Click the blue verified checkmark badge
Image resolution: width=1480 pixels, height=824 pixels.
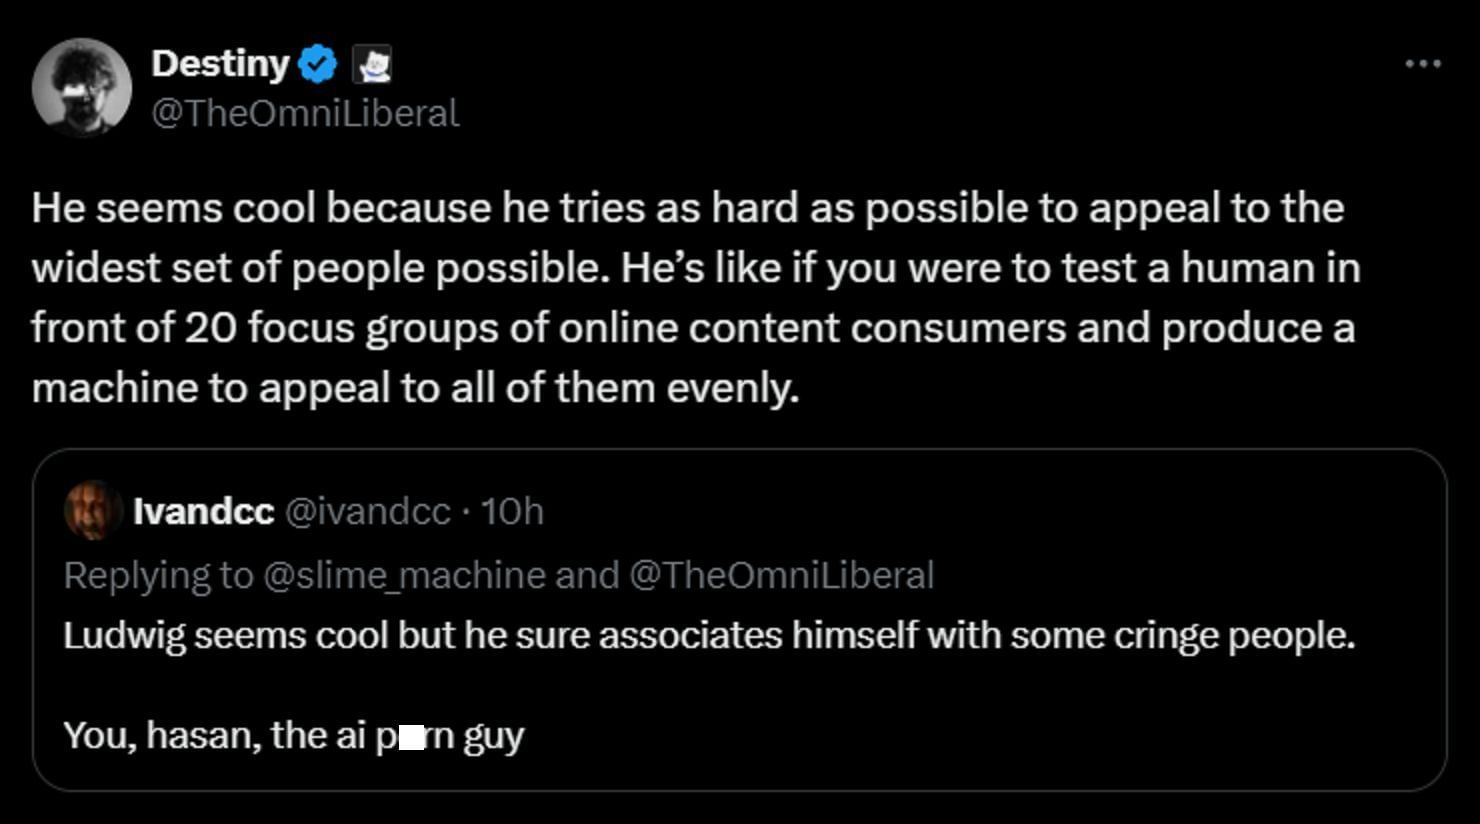click(317, 65)
